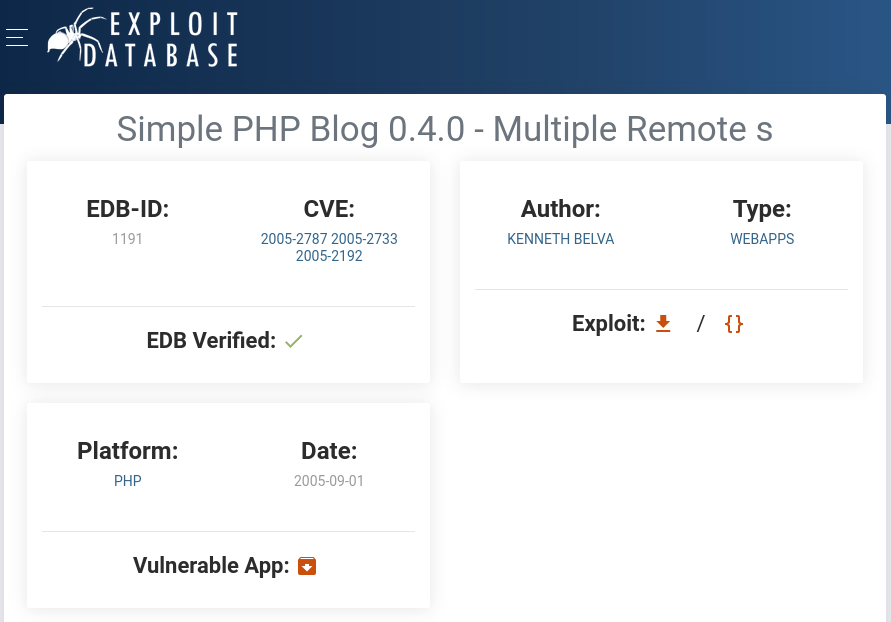Filter exploits by PHP platform
The image size is (891, 622).
[x=127, y=481]
